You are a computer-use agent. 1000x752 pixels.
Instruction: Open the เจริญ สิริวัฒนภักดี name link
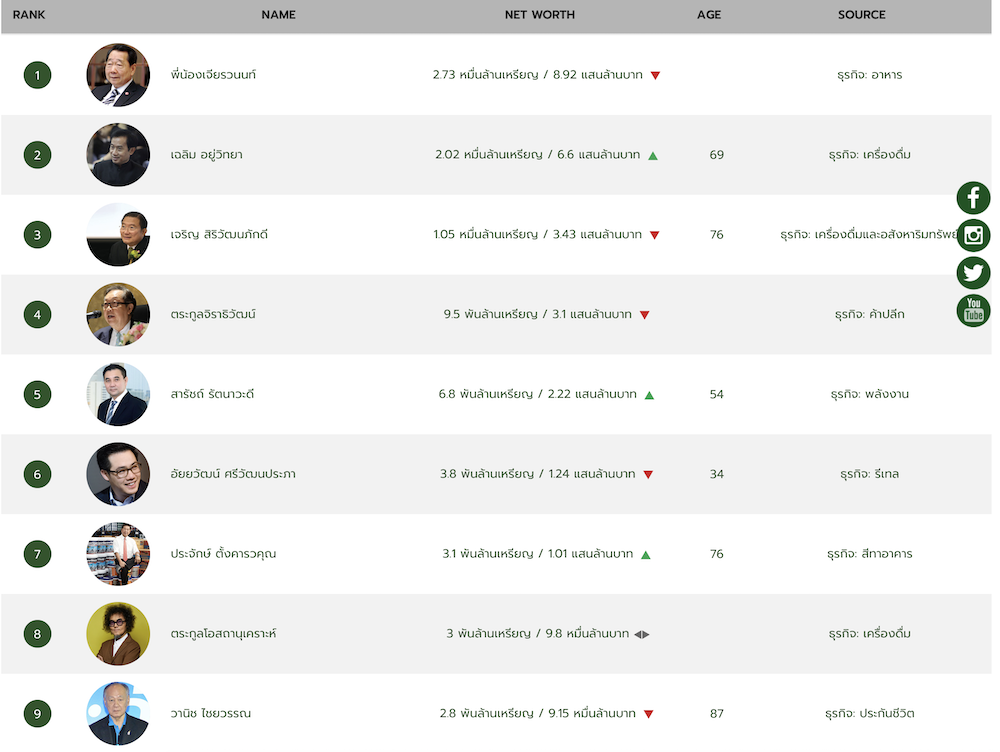(220, 235)
